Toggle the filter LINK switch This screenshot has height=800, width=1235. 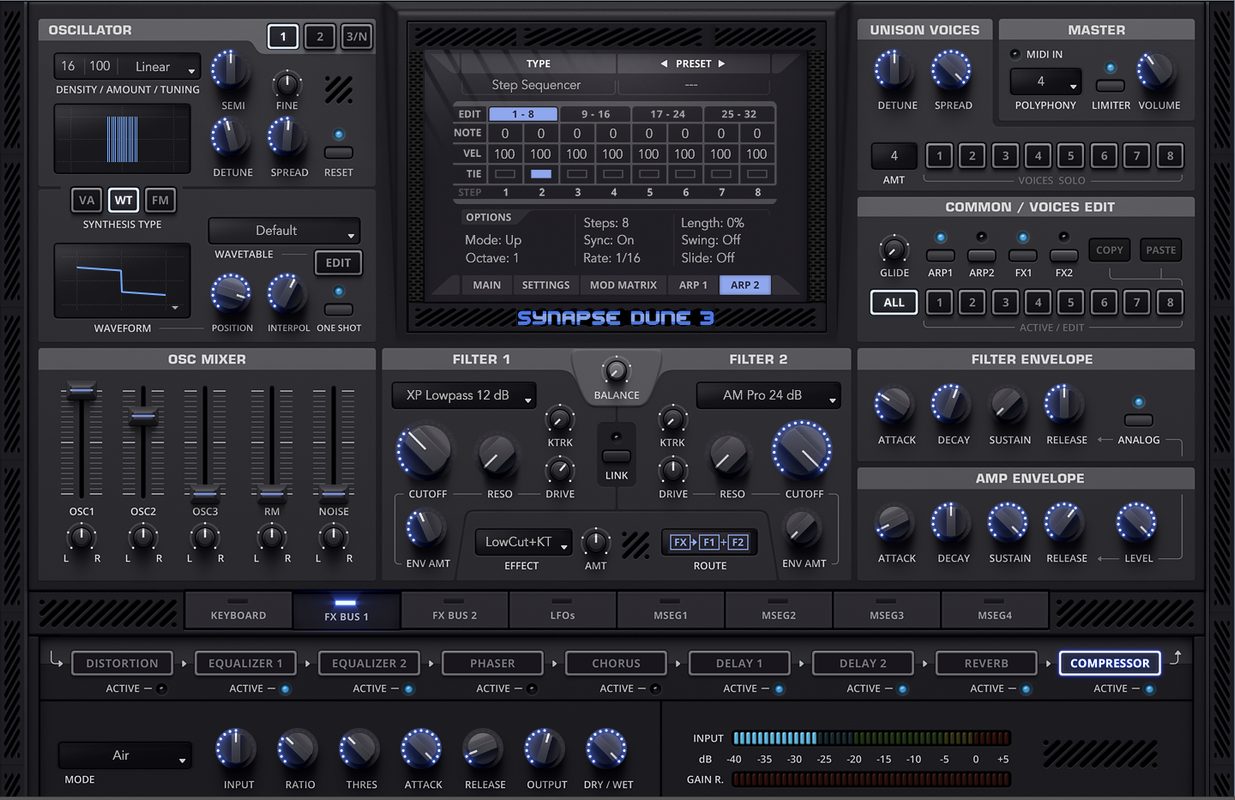pyautogui.click(x=616, y=456)
